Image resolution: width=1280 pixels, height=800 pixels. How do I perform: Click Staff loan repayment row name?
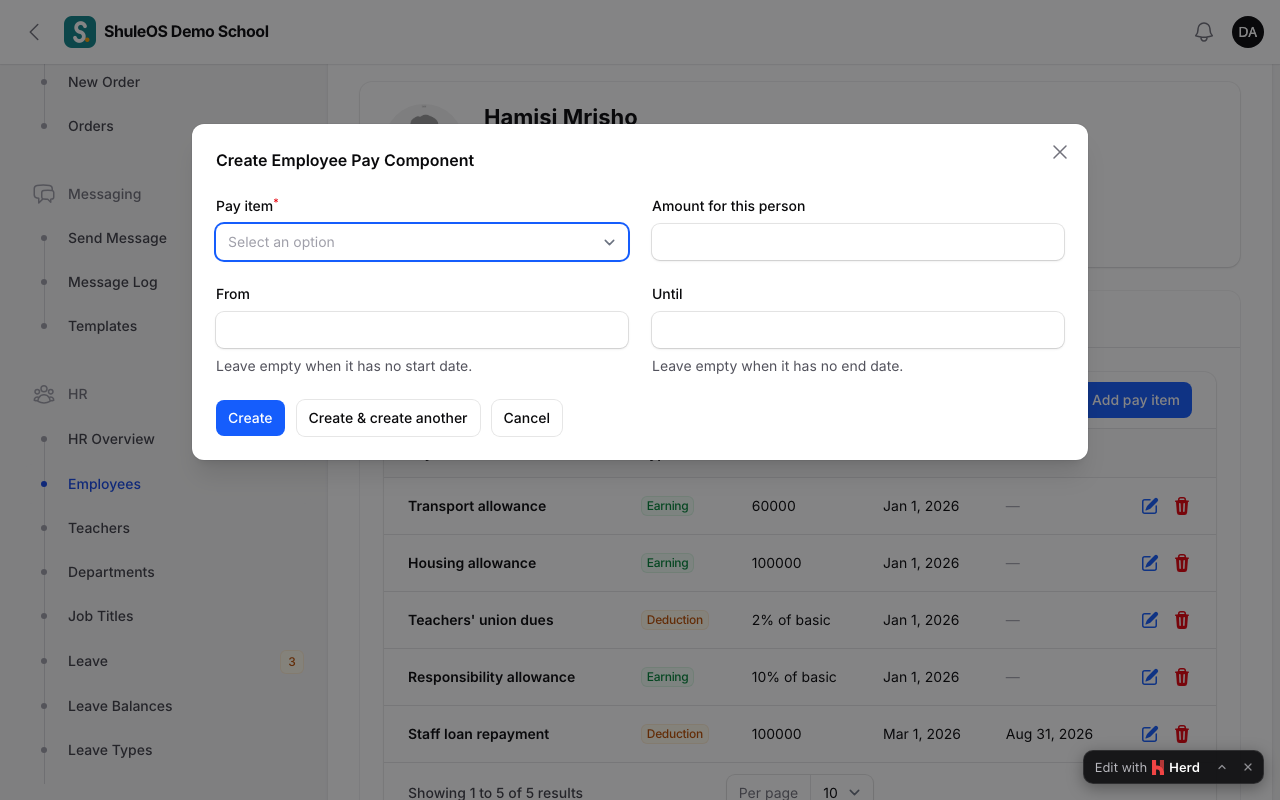479,734
